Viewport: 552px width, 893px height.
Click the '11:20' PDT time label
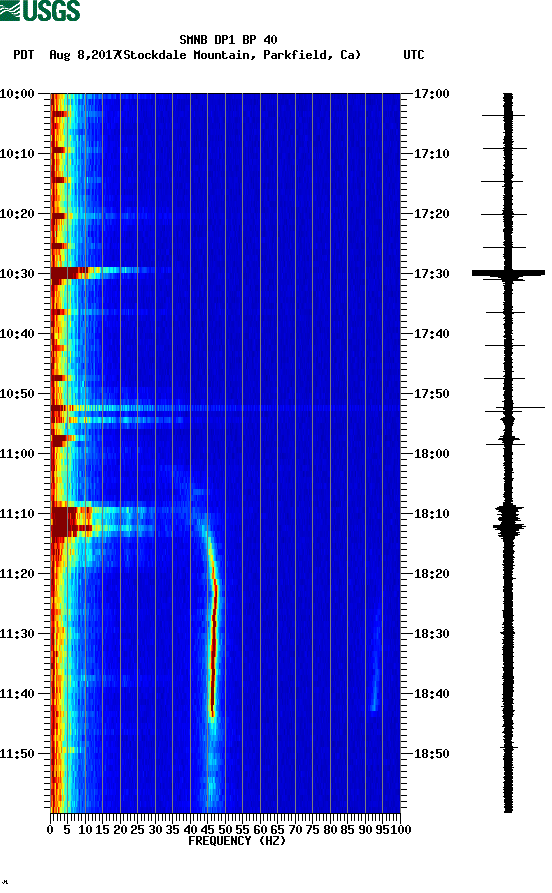[x=17, y=574]
